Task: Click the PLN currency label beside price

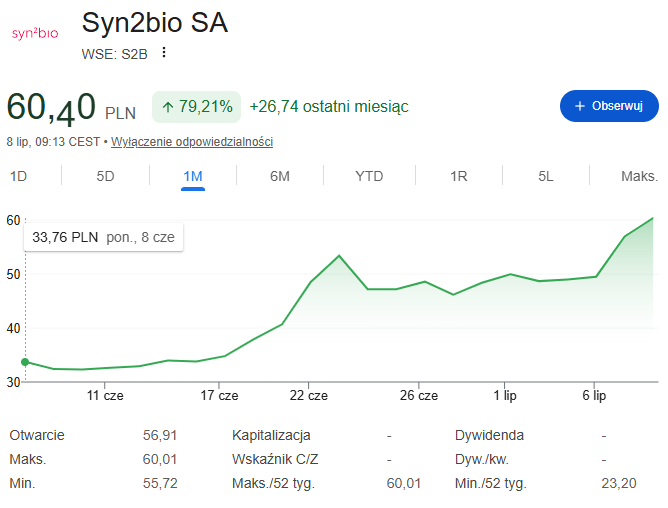Action: point(121,113)
